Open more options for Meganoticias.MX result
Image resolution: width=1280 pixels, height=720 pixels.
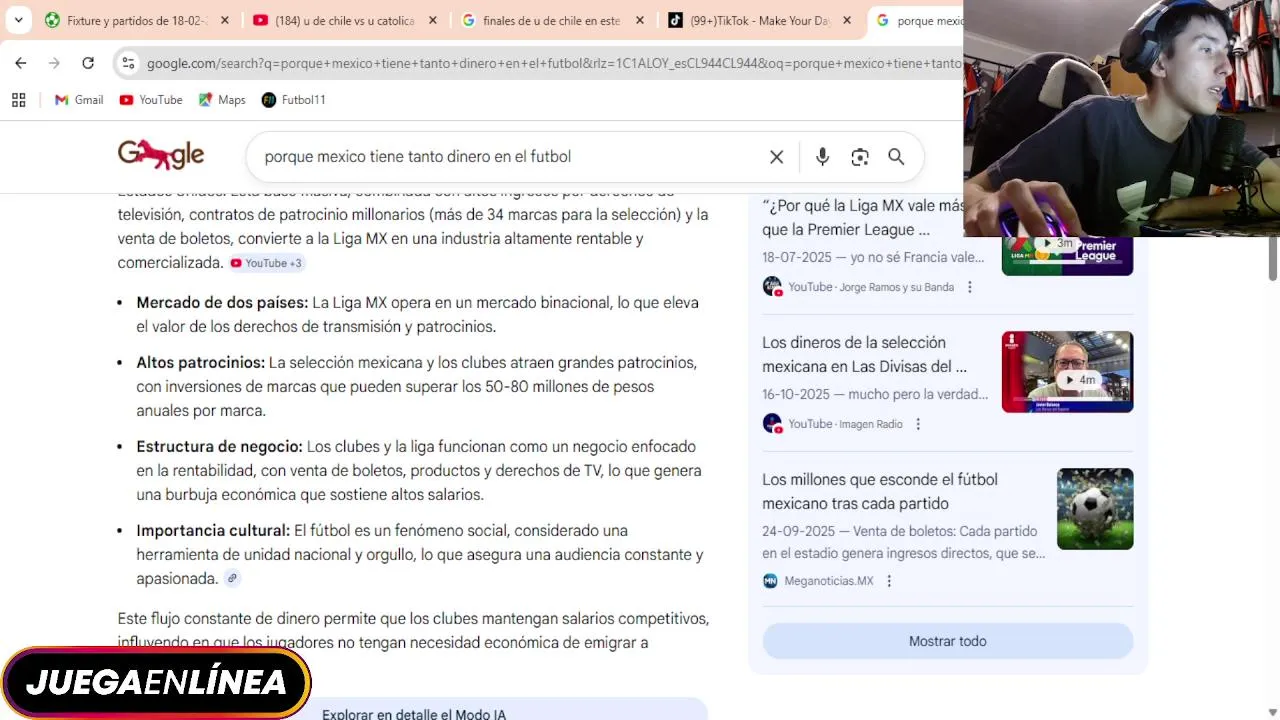[x=889, y=581]
